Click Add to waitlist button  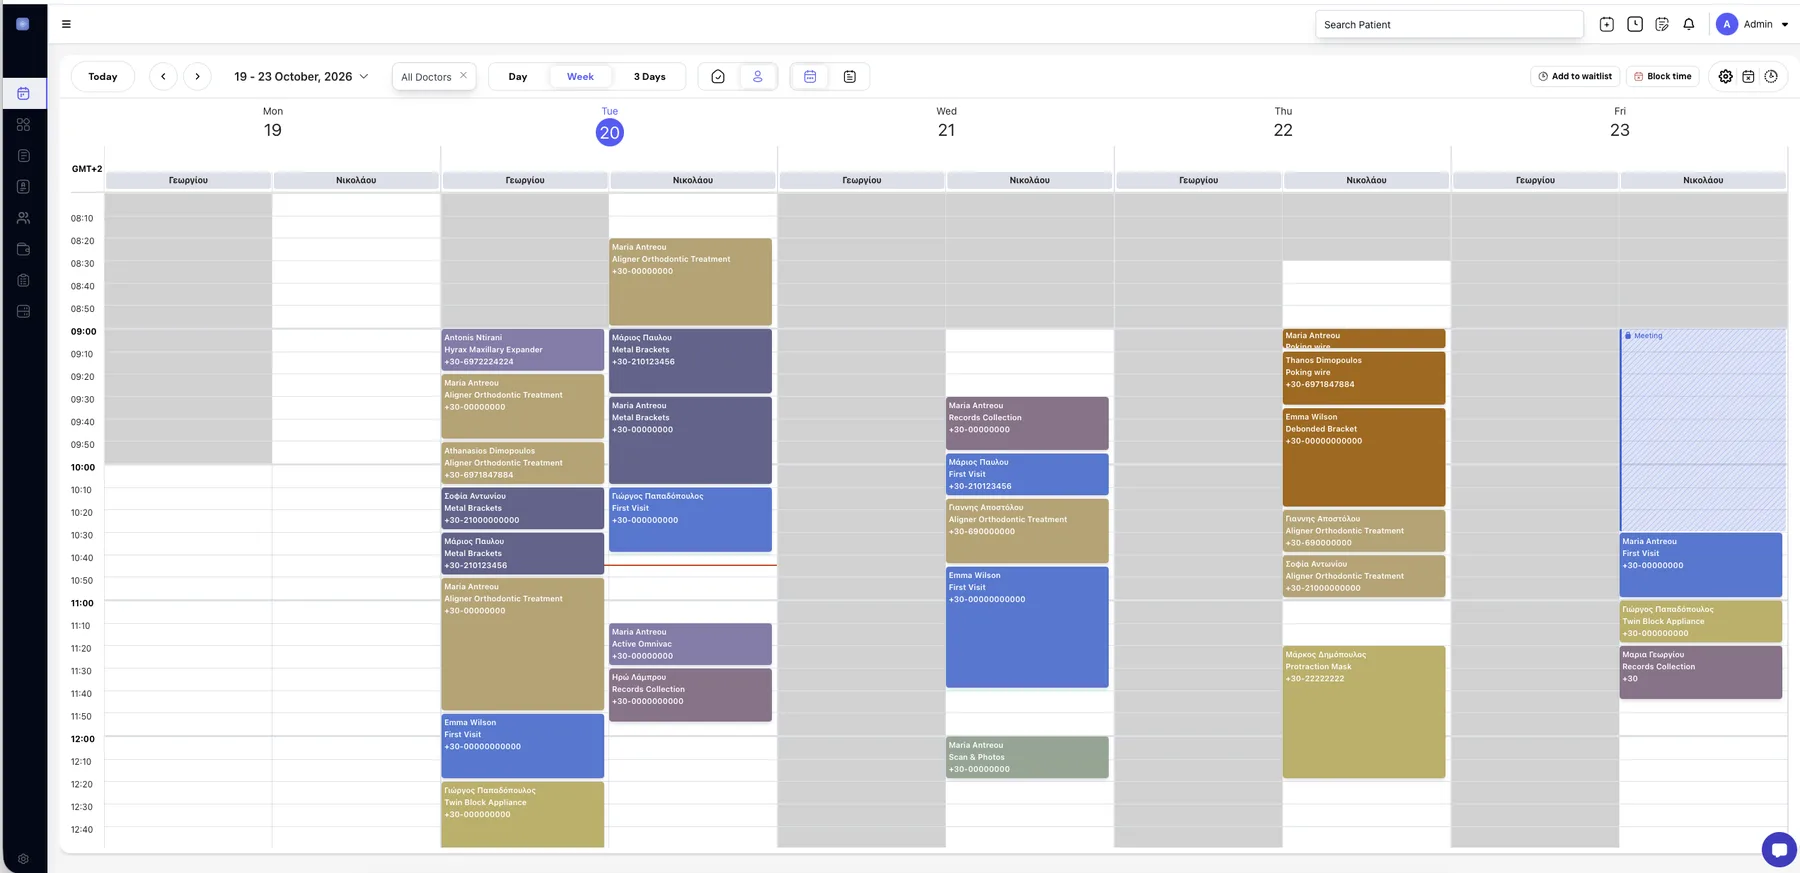coord(1575,76)
